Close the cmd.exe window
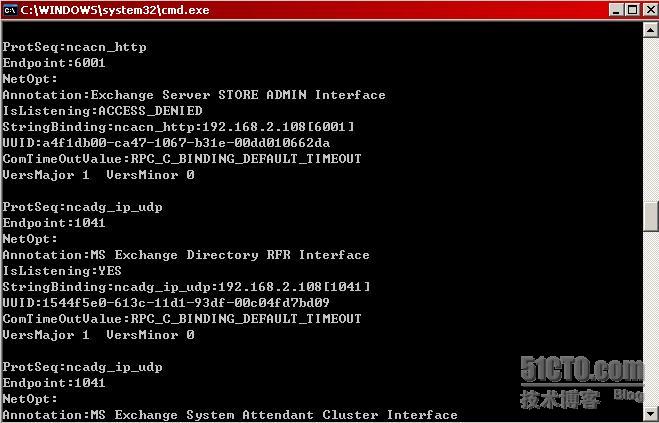Screen dimensions: 659x423 point(649,10)
